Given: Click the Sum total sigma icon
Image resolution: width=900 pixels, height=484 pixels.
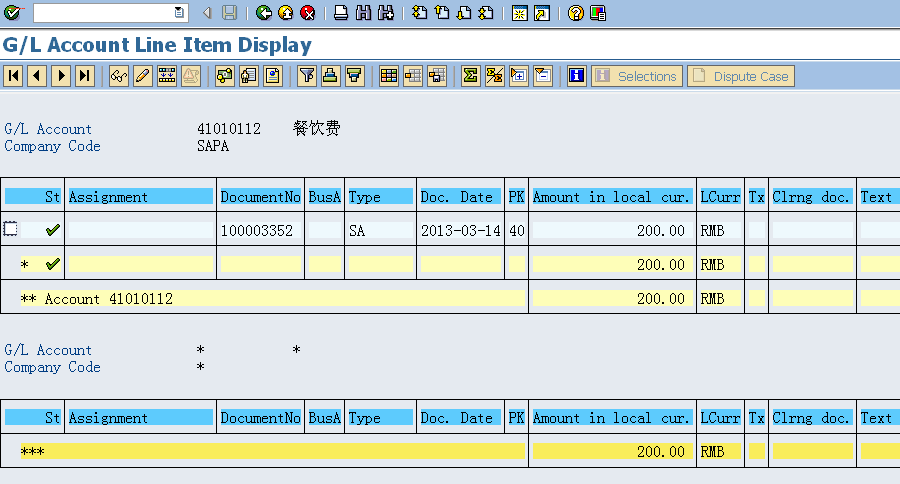Looking at the screenshot, I should coord(471,76).
